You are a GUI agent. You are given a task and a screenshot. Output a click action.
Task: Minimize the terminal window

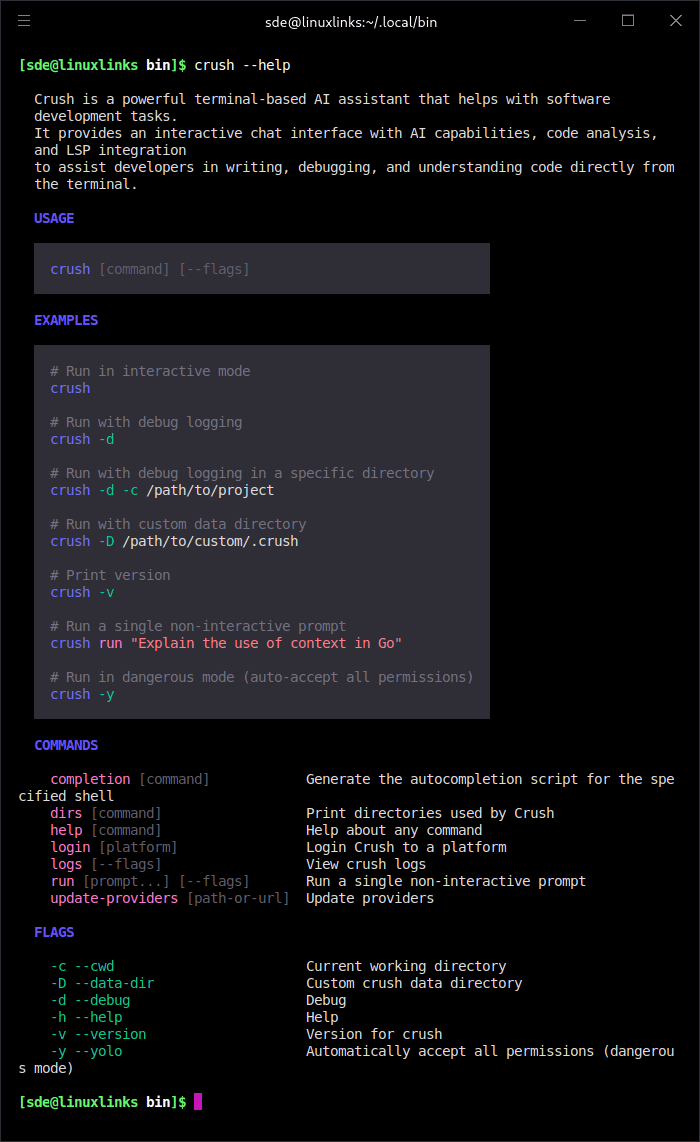tap(580, 20)
